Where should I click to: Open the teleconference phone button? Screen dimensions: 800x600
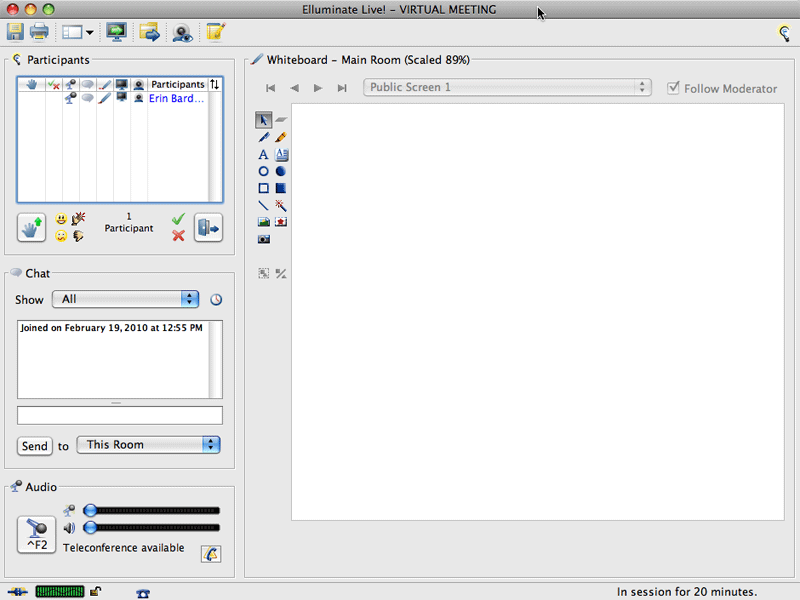point(211,554)
